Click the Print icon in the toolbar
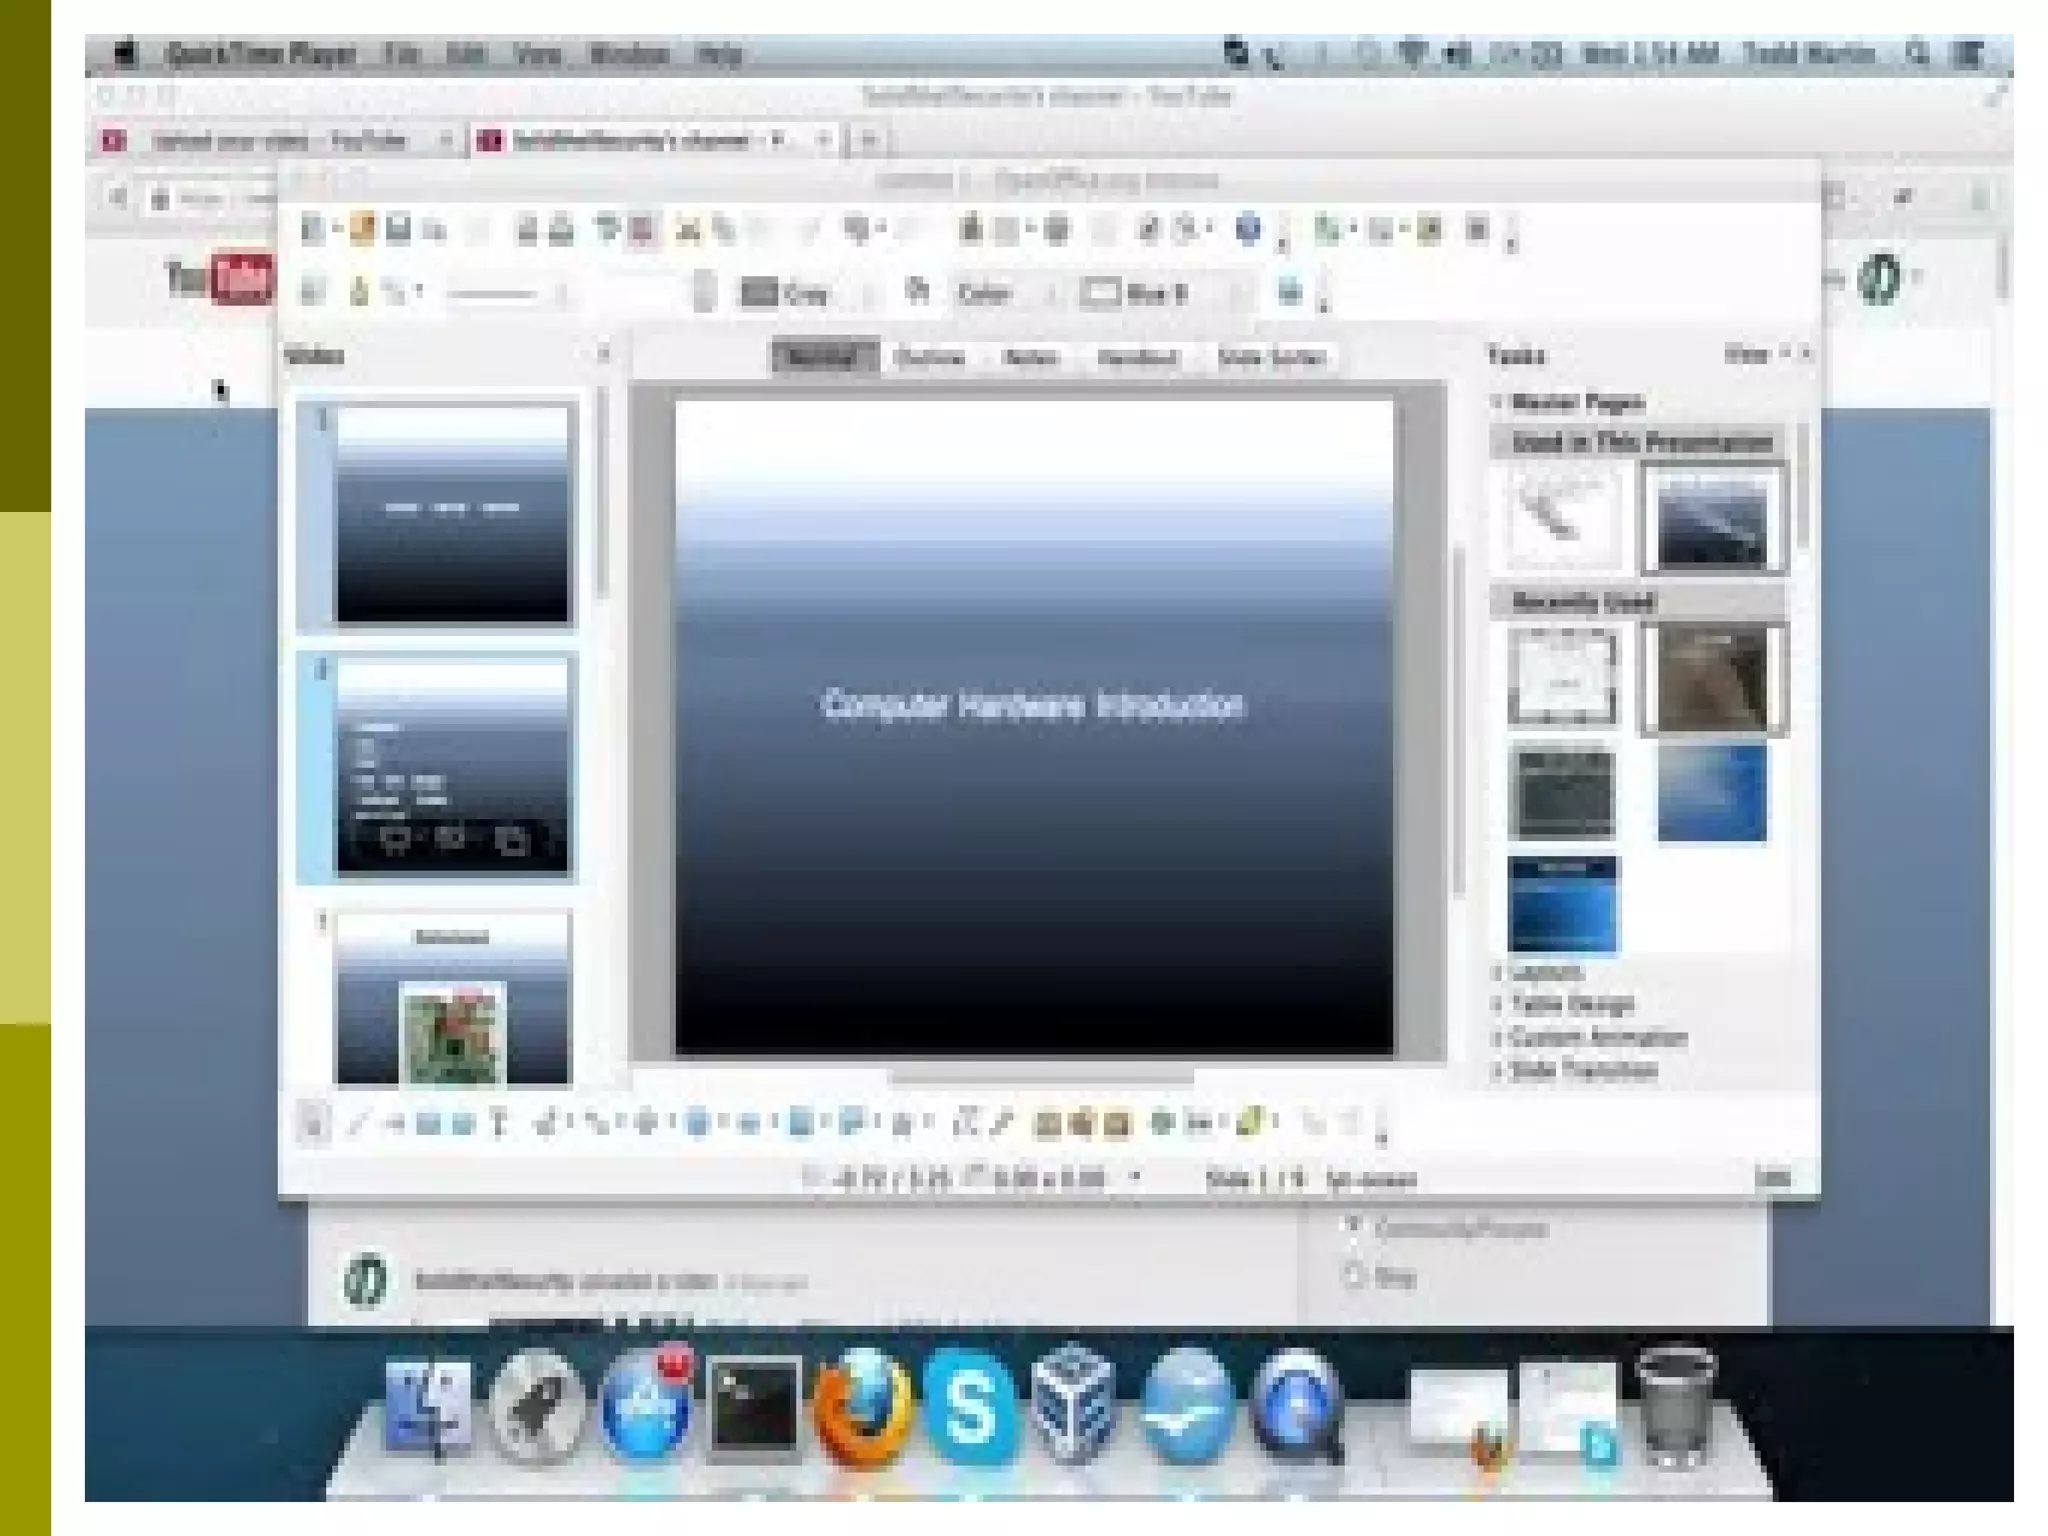 tap(562, 231)
